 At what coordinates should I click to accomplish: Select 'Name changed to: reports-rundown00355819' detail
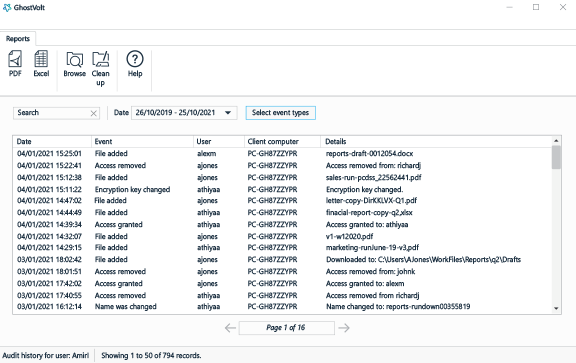click(398, 307)
